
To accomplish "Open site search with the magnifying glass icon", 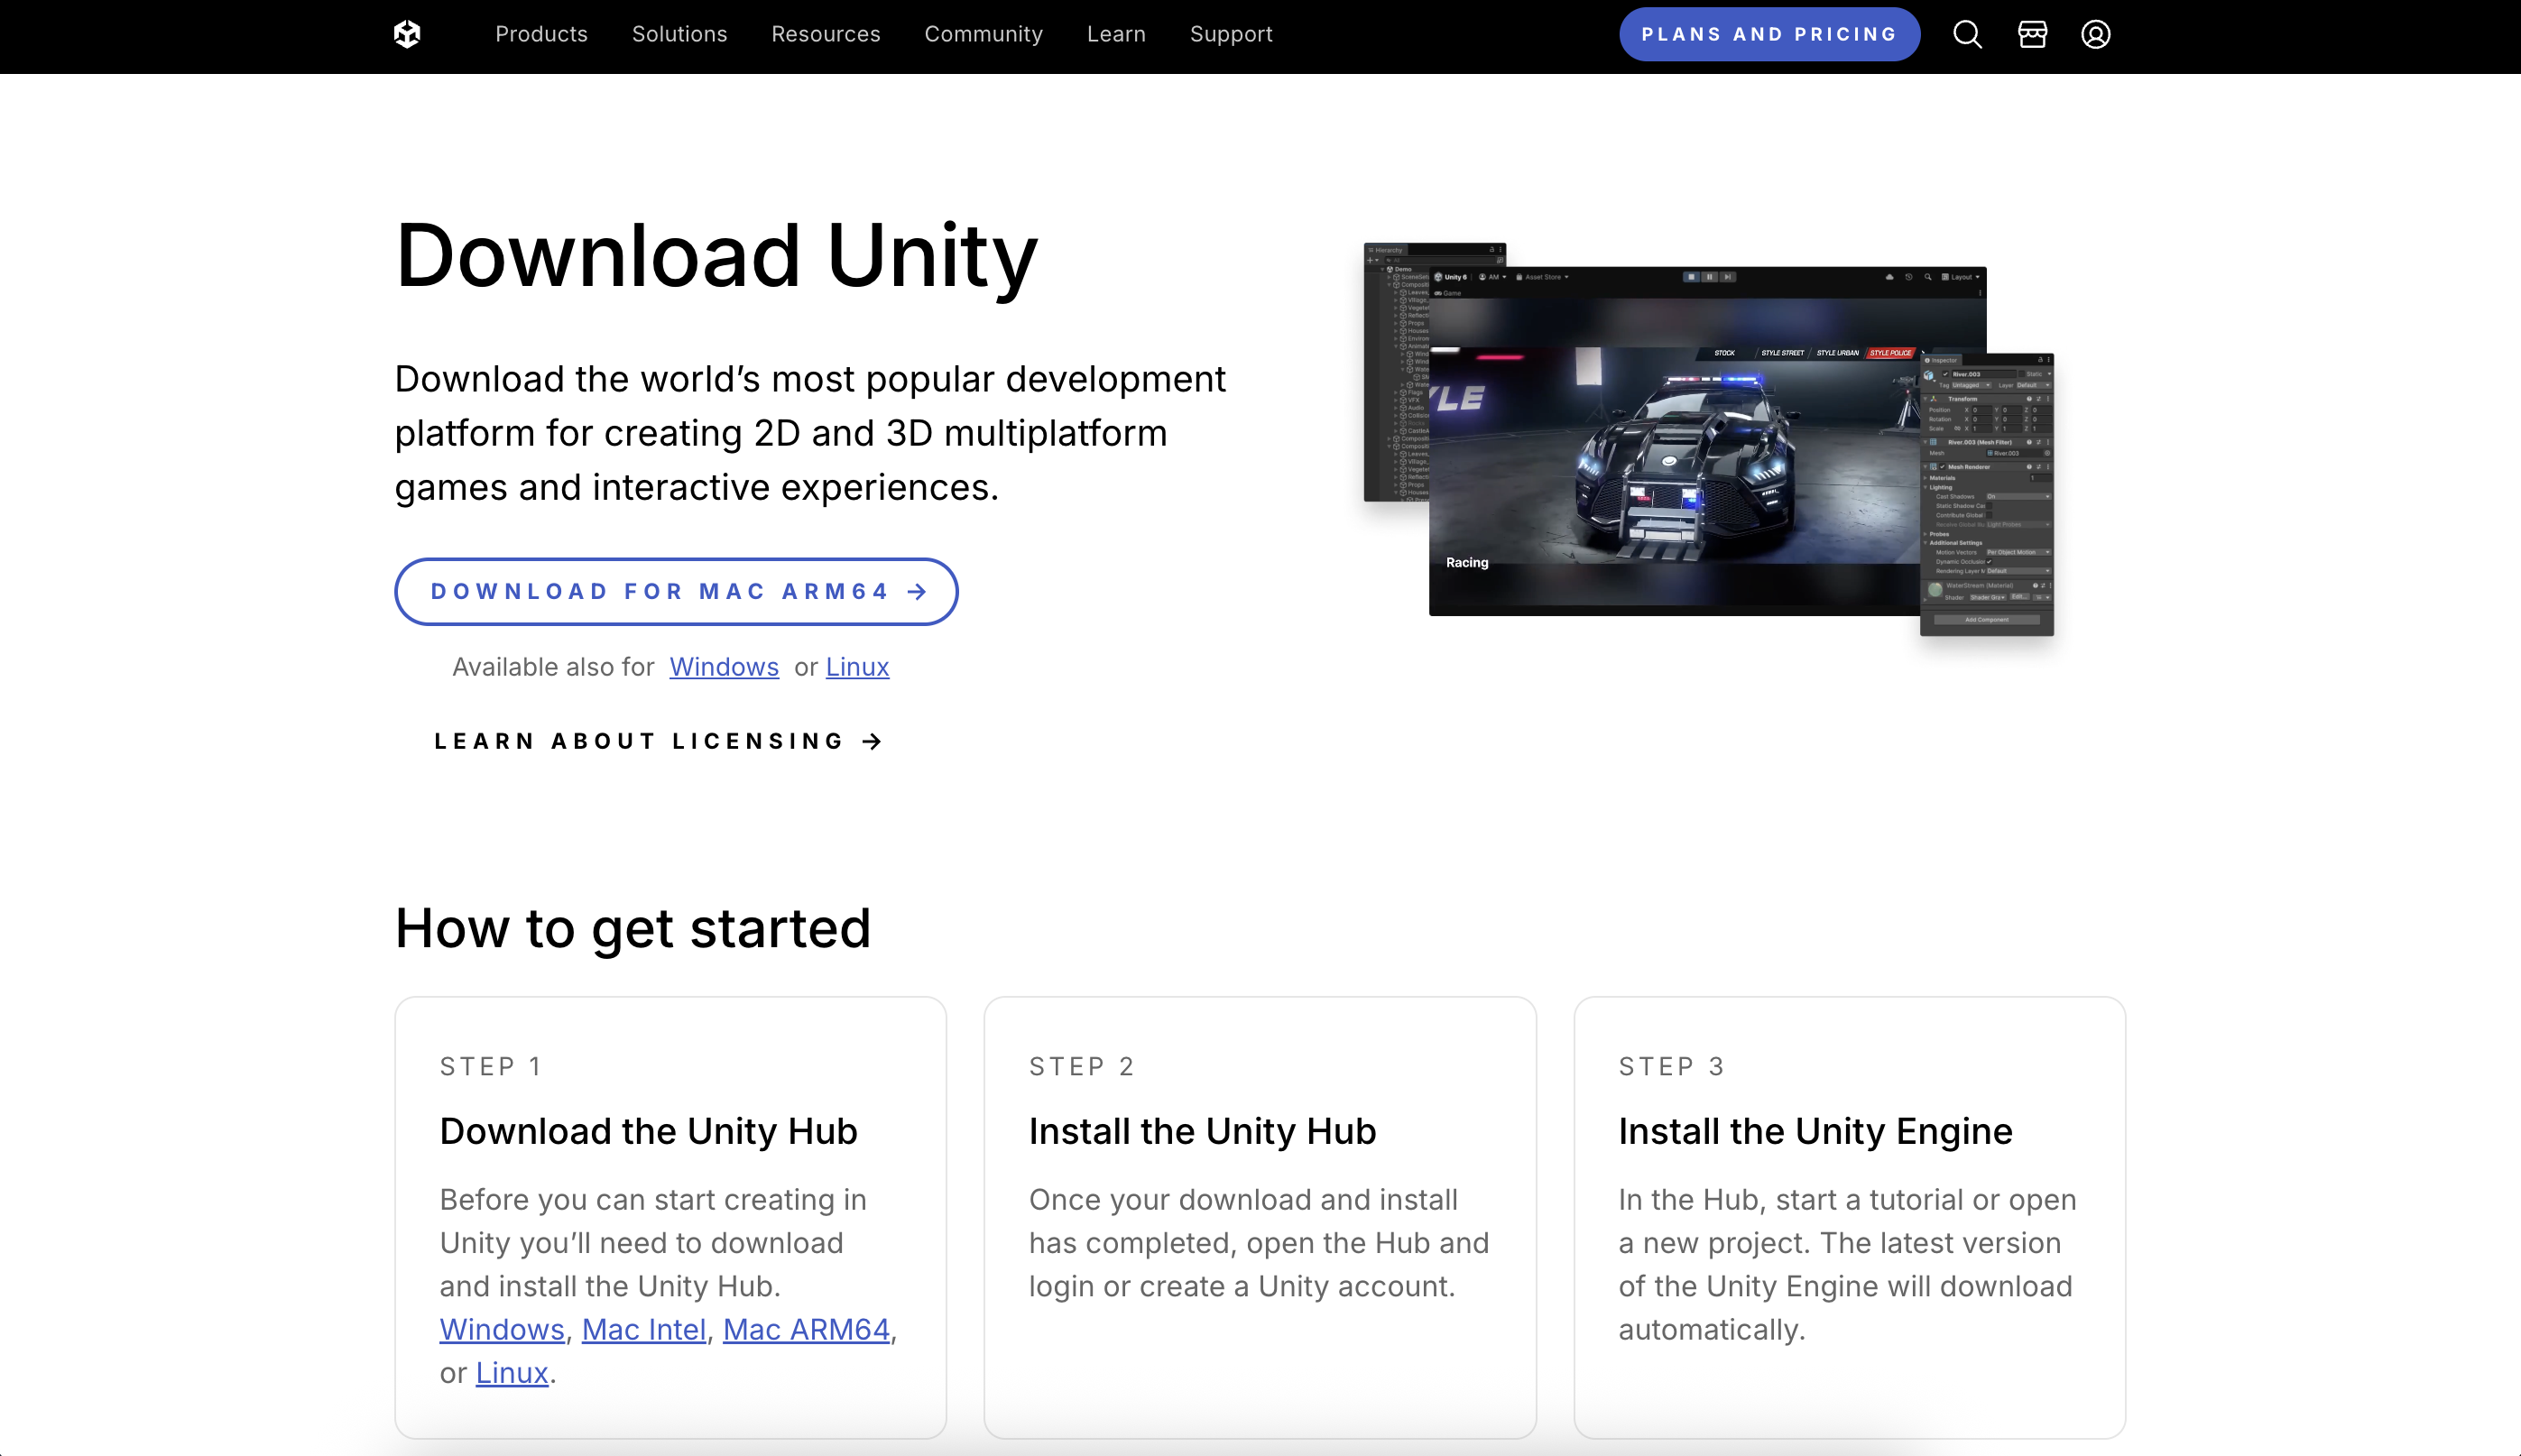I will (x=1966, y=34).
